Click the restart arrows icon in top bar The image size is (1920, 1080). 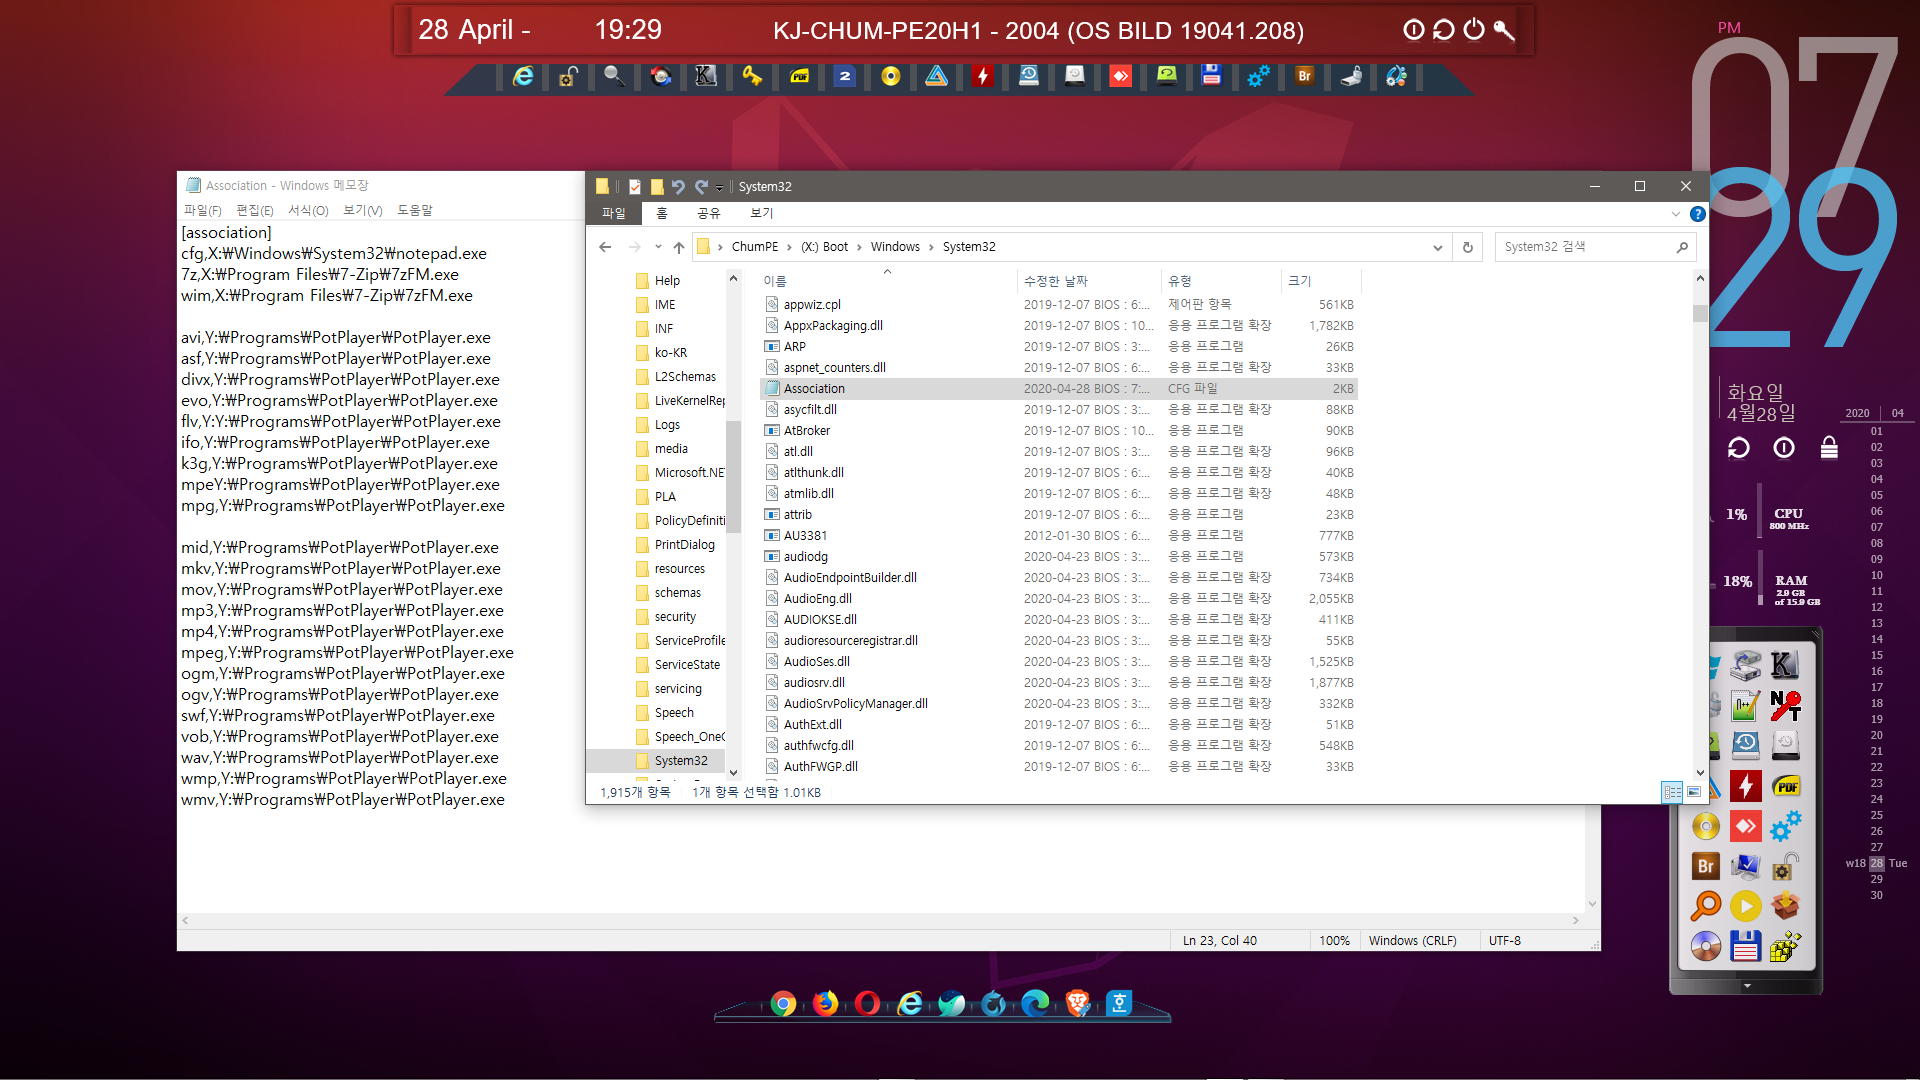[x=1443, y=30]
